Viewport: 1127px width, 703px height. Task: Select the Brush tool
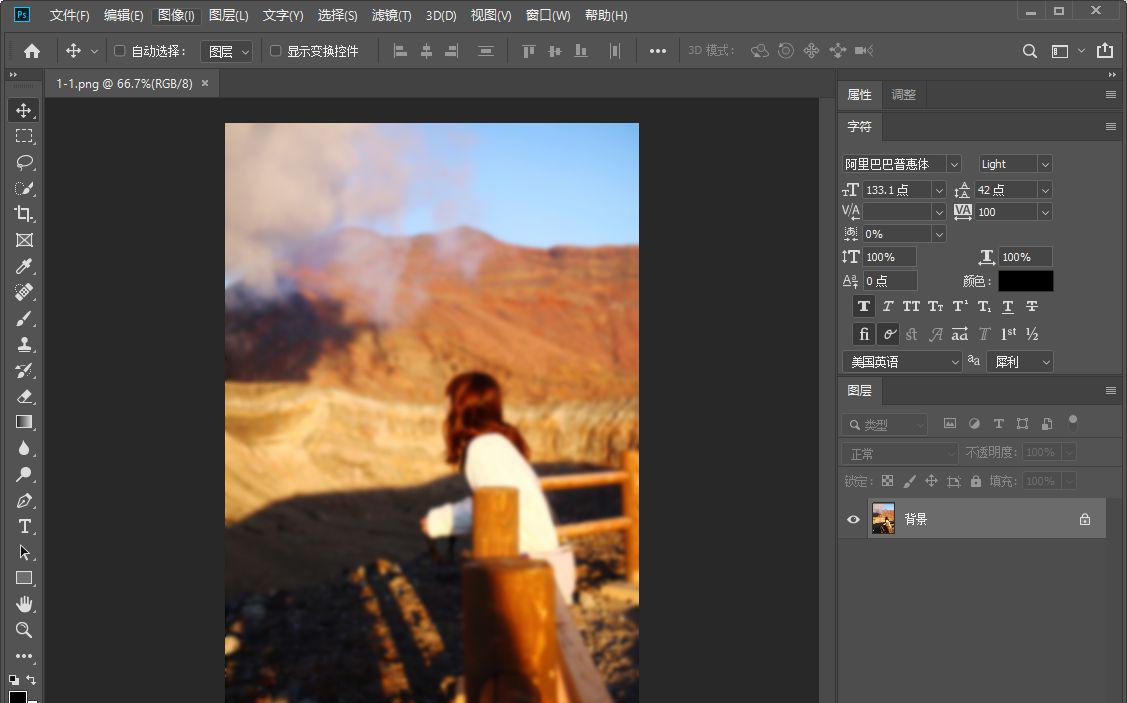click(24, 318)
